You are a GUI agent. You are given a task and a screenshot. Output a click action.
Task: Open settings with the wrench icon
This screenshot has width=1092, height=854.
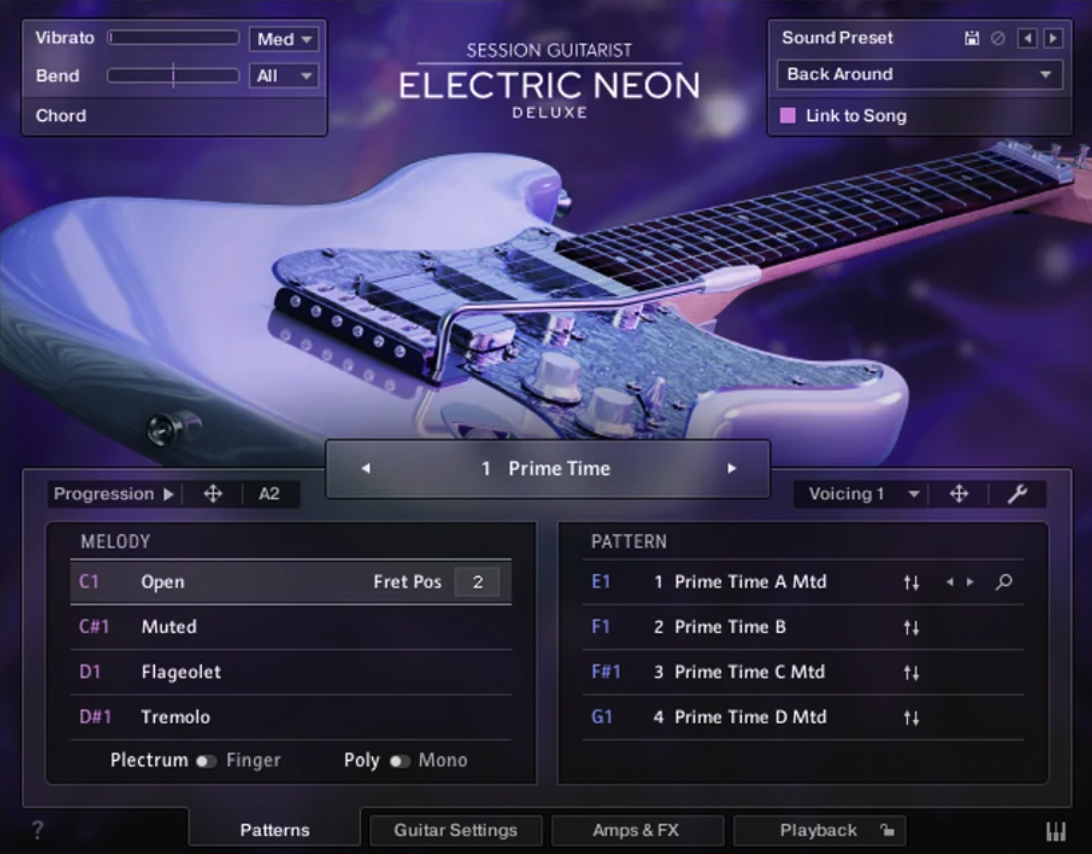point(1017,494)
